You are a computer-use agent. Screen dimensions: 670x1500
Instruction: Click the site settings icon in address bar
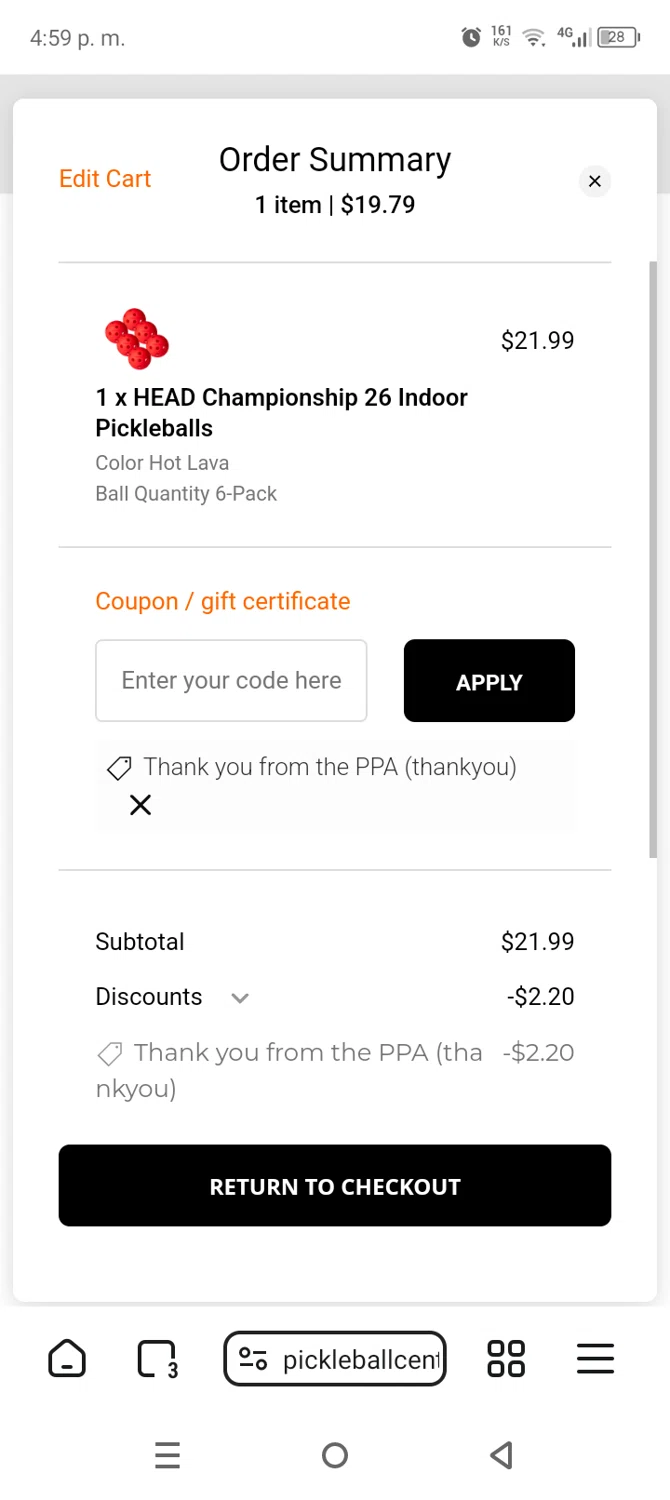(x=254, y=1359)
